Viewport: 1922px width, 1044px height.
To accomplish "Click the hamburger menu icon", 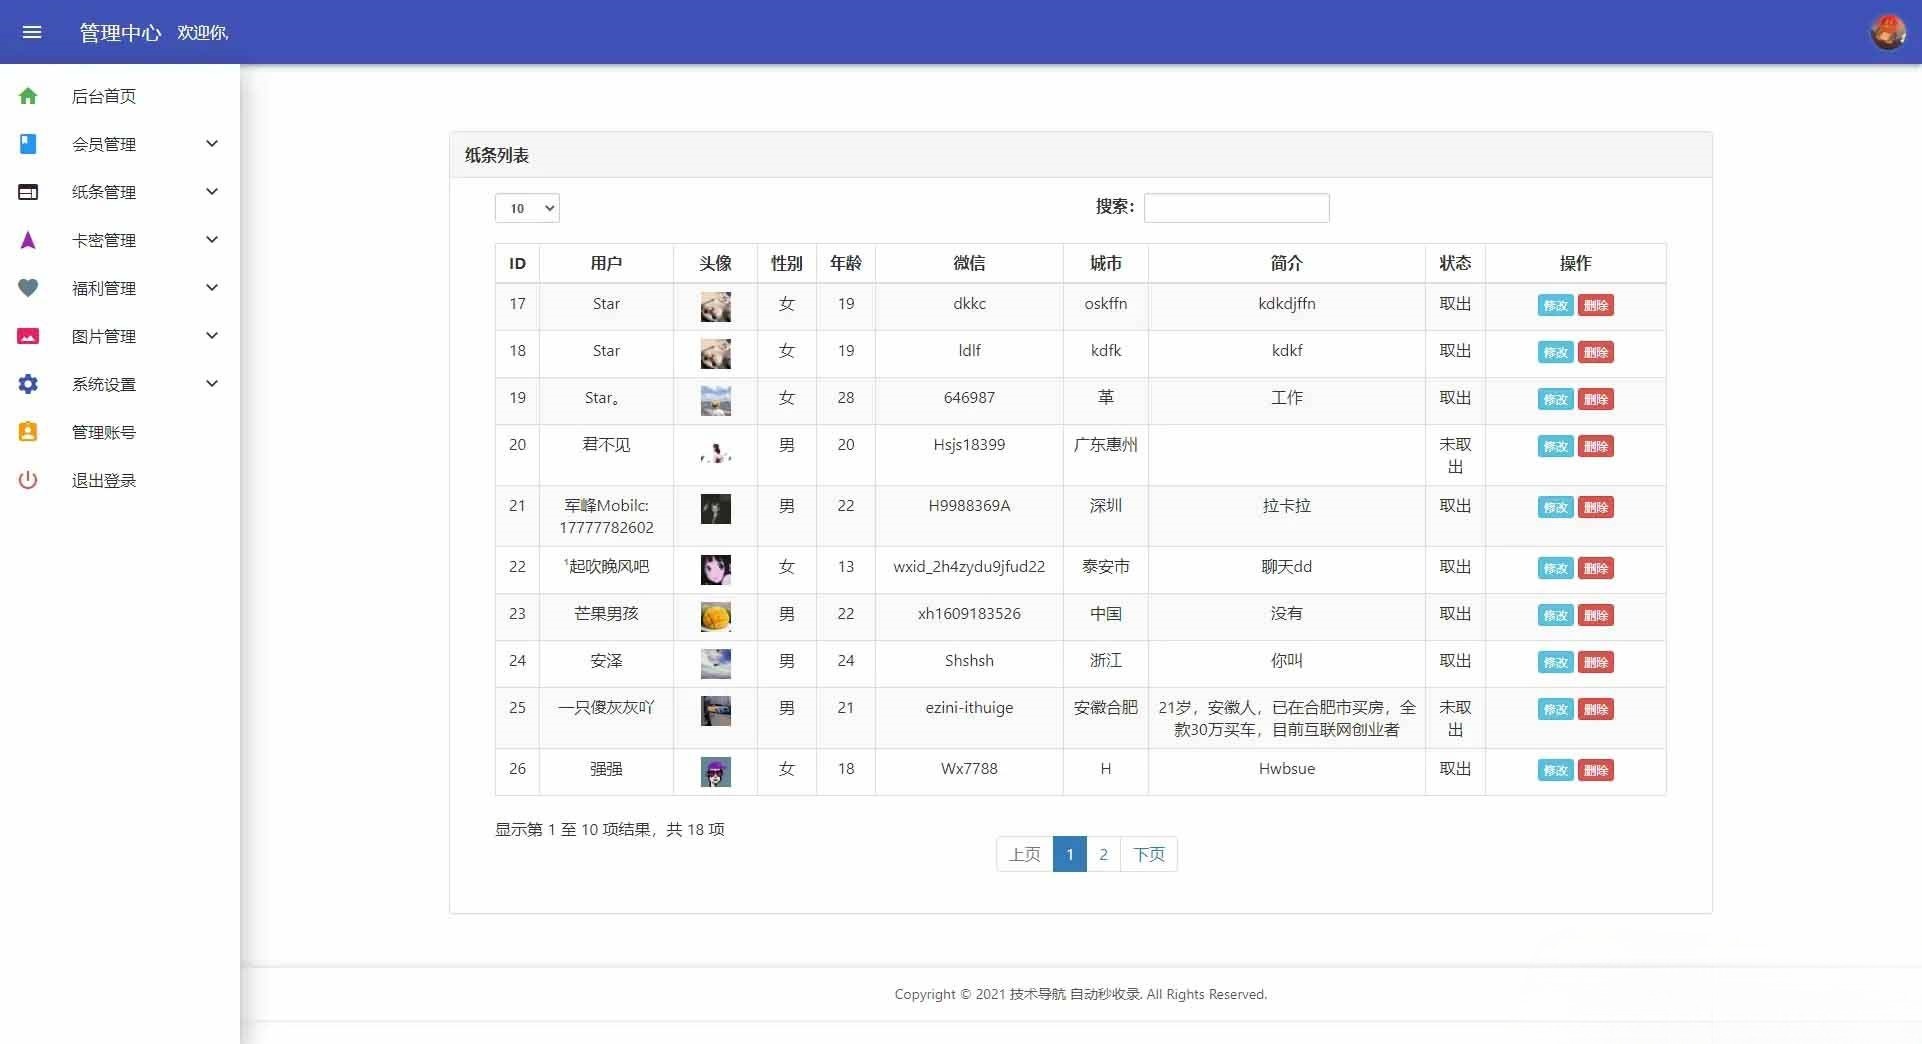I will 33,32.
